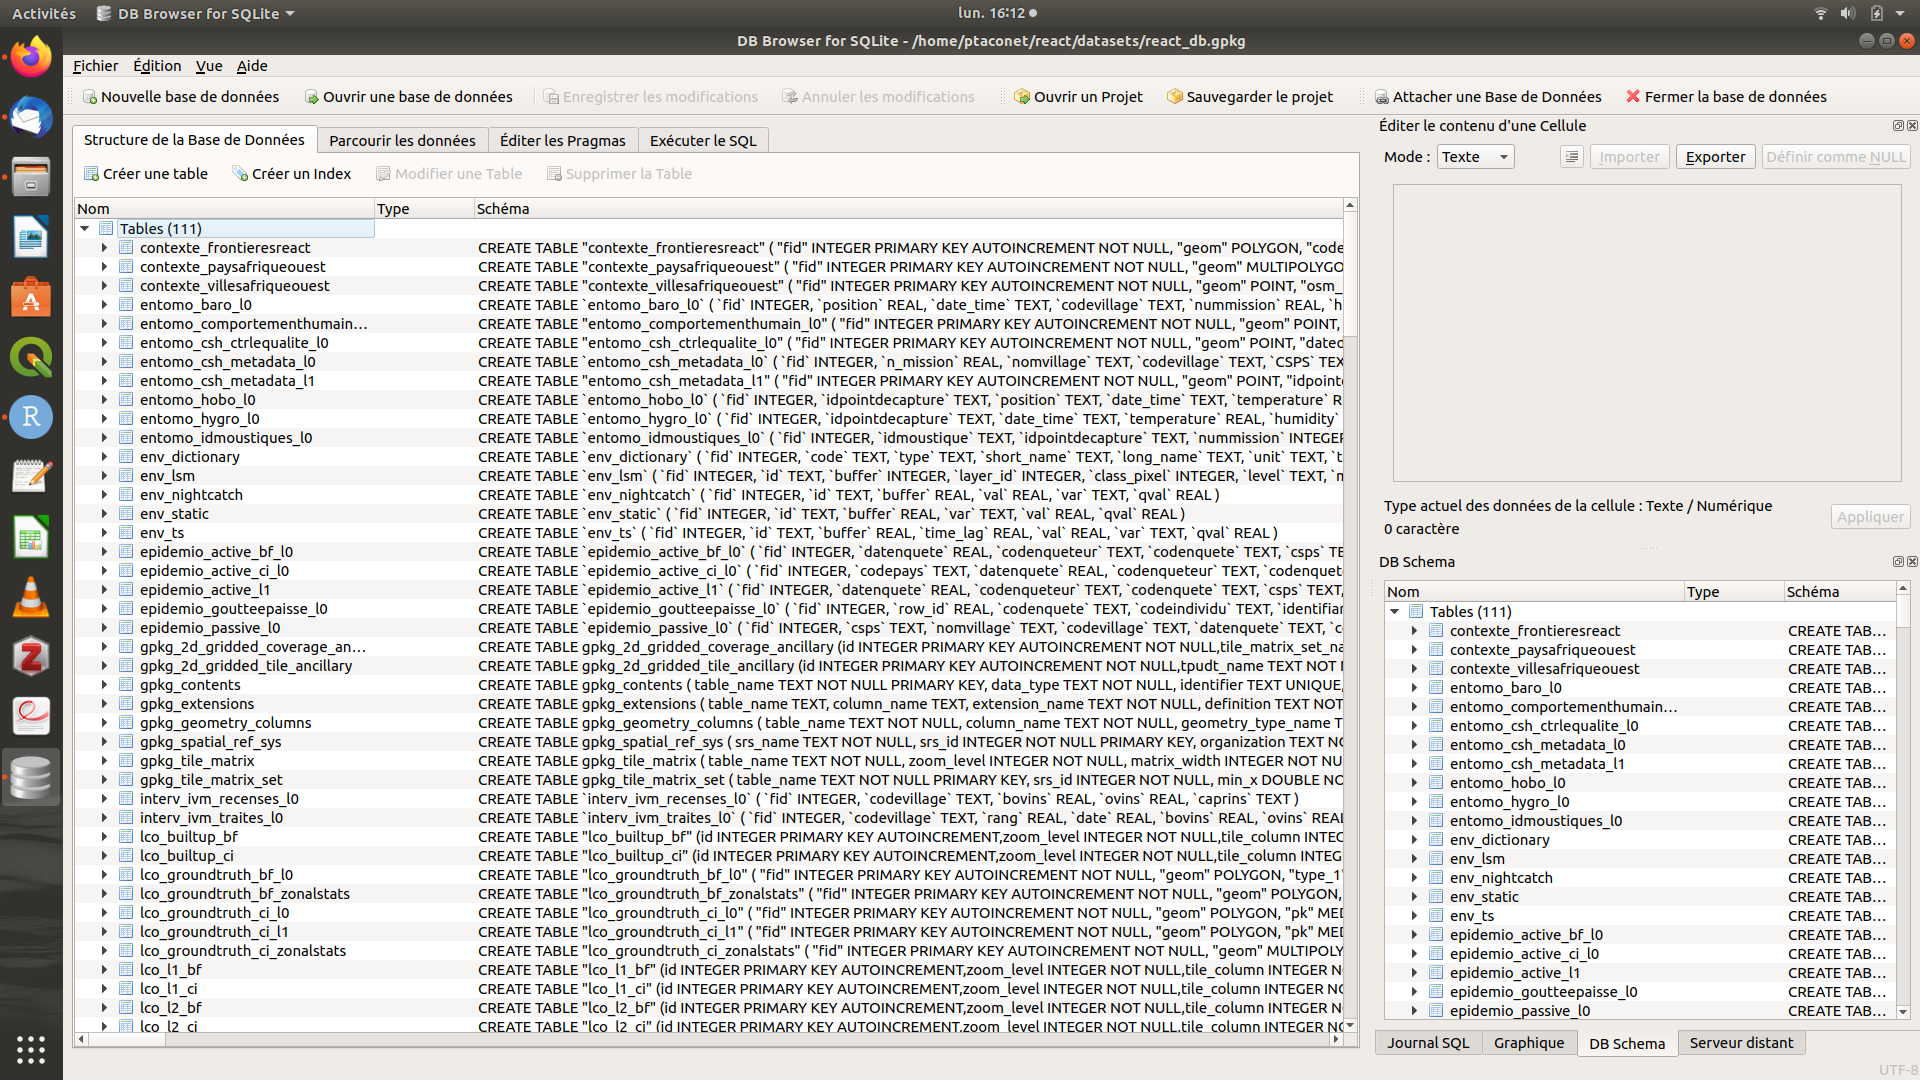The height and width of the screenshot is (1080, 1920).
Task: Switch to the Journal SQL bottom tab
Action: tap(1427, 1043)
